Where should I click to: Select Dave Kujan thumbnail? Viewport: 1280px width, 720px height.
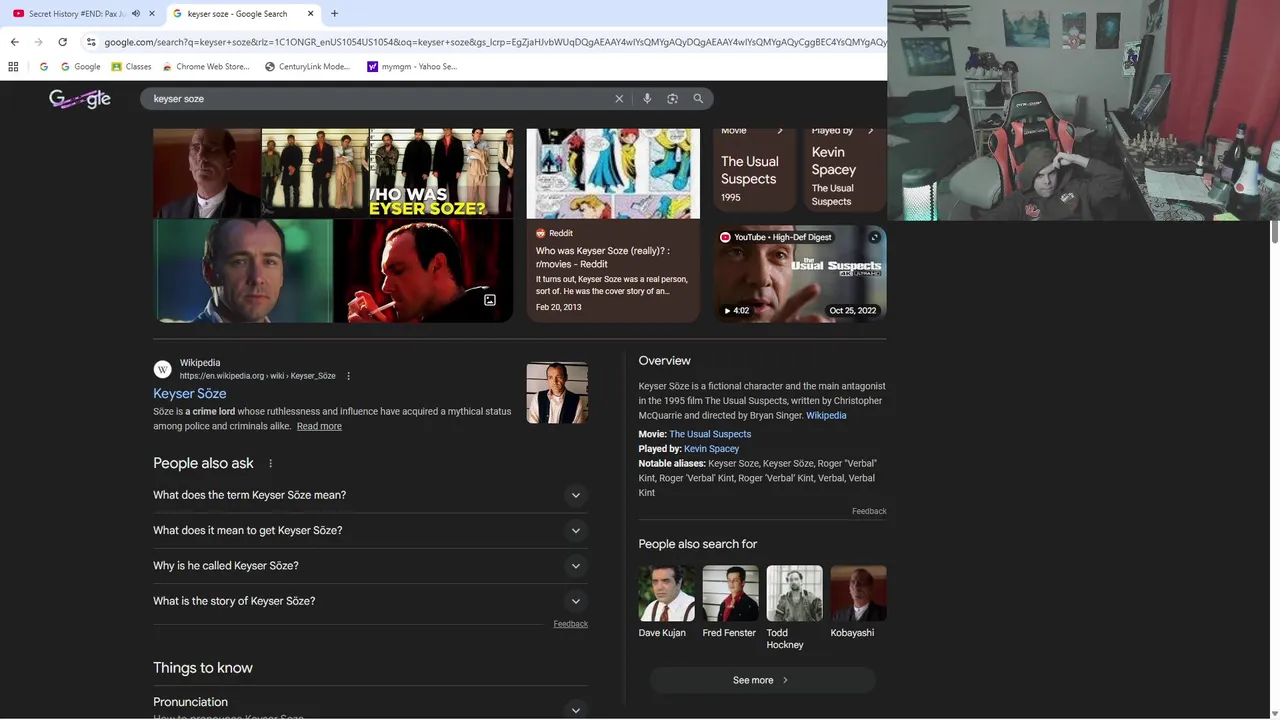[x=666, y=593]
